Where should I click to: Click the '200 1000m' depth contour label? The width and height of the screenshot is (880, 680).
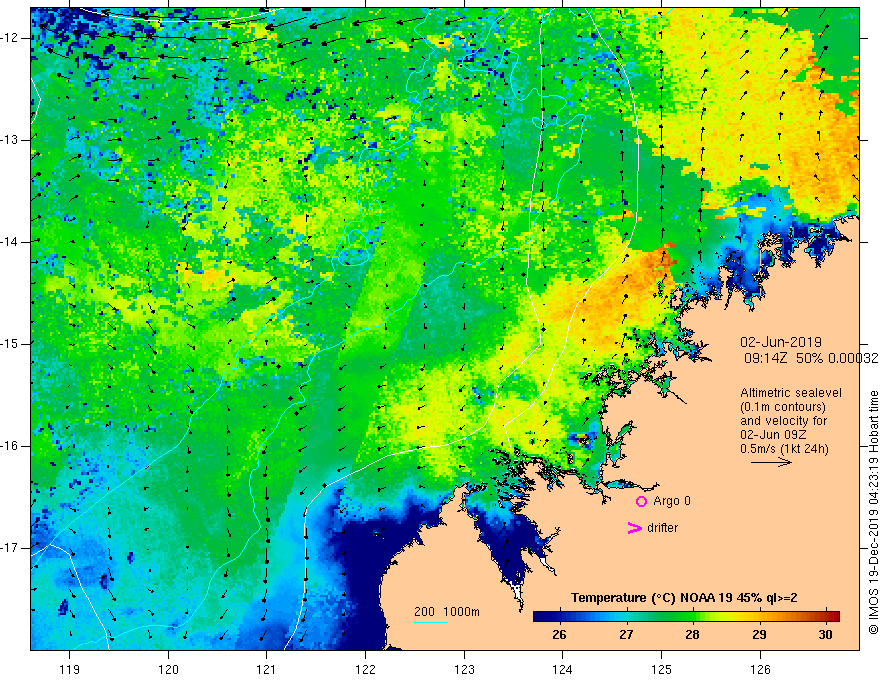pos(447,612)
